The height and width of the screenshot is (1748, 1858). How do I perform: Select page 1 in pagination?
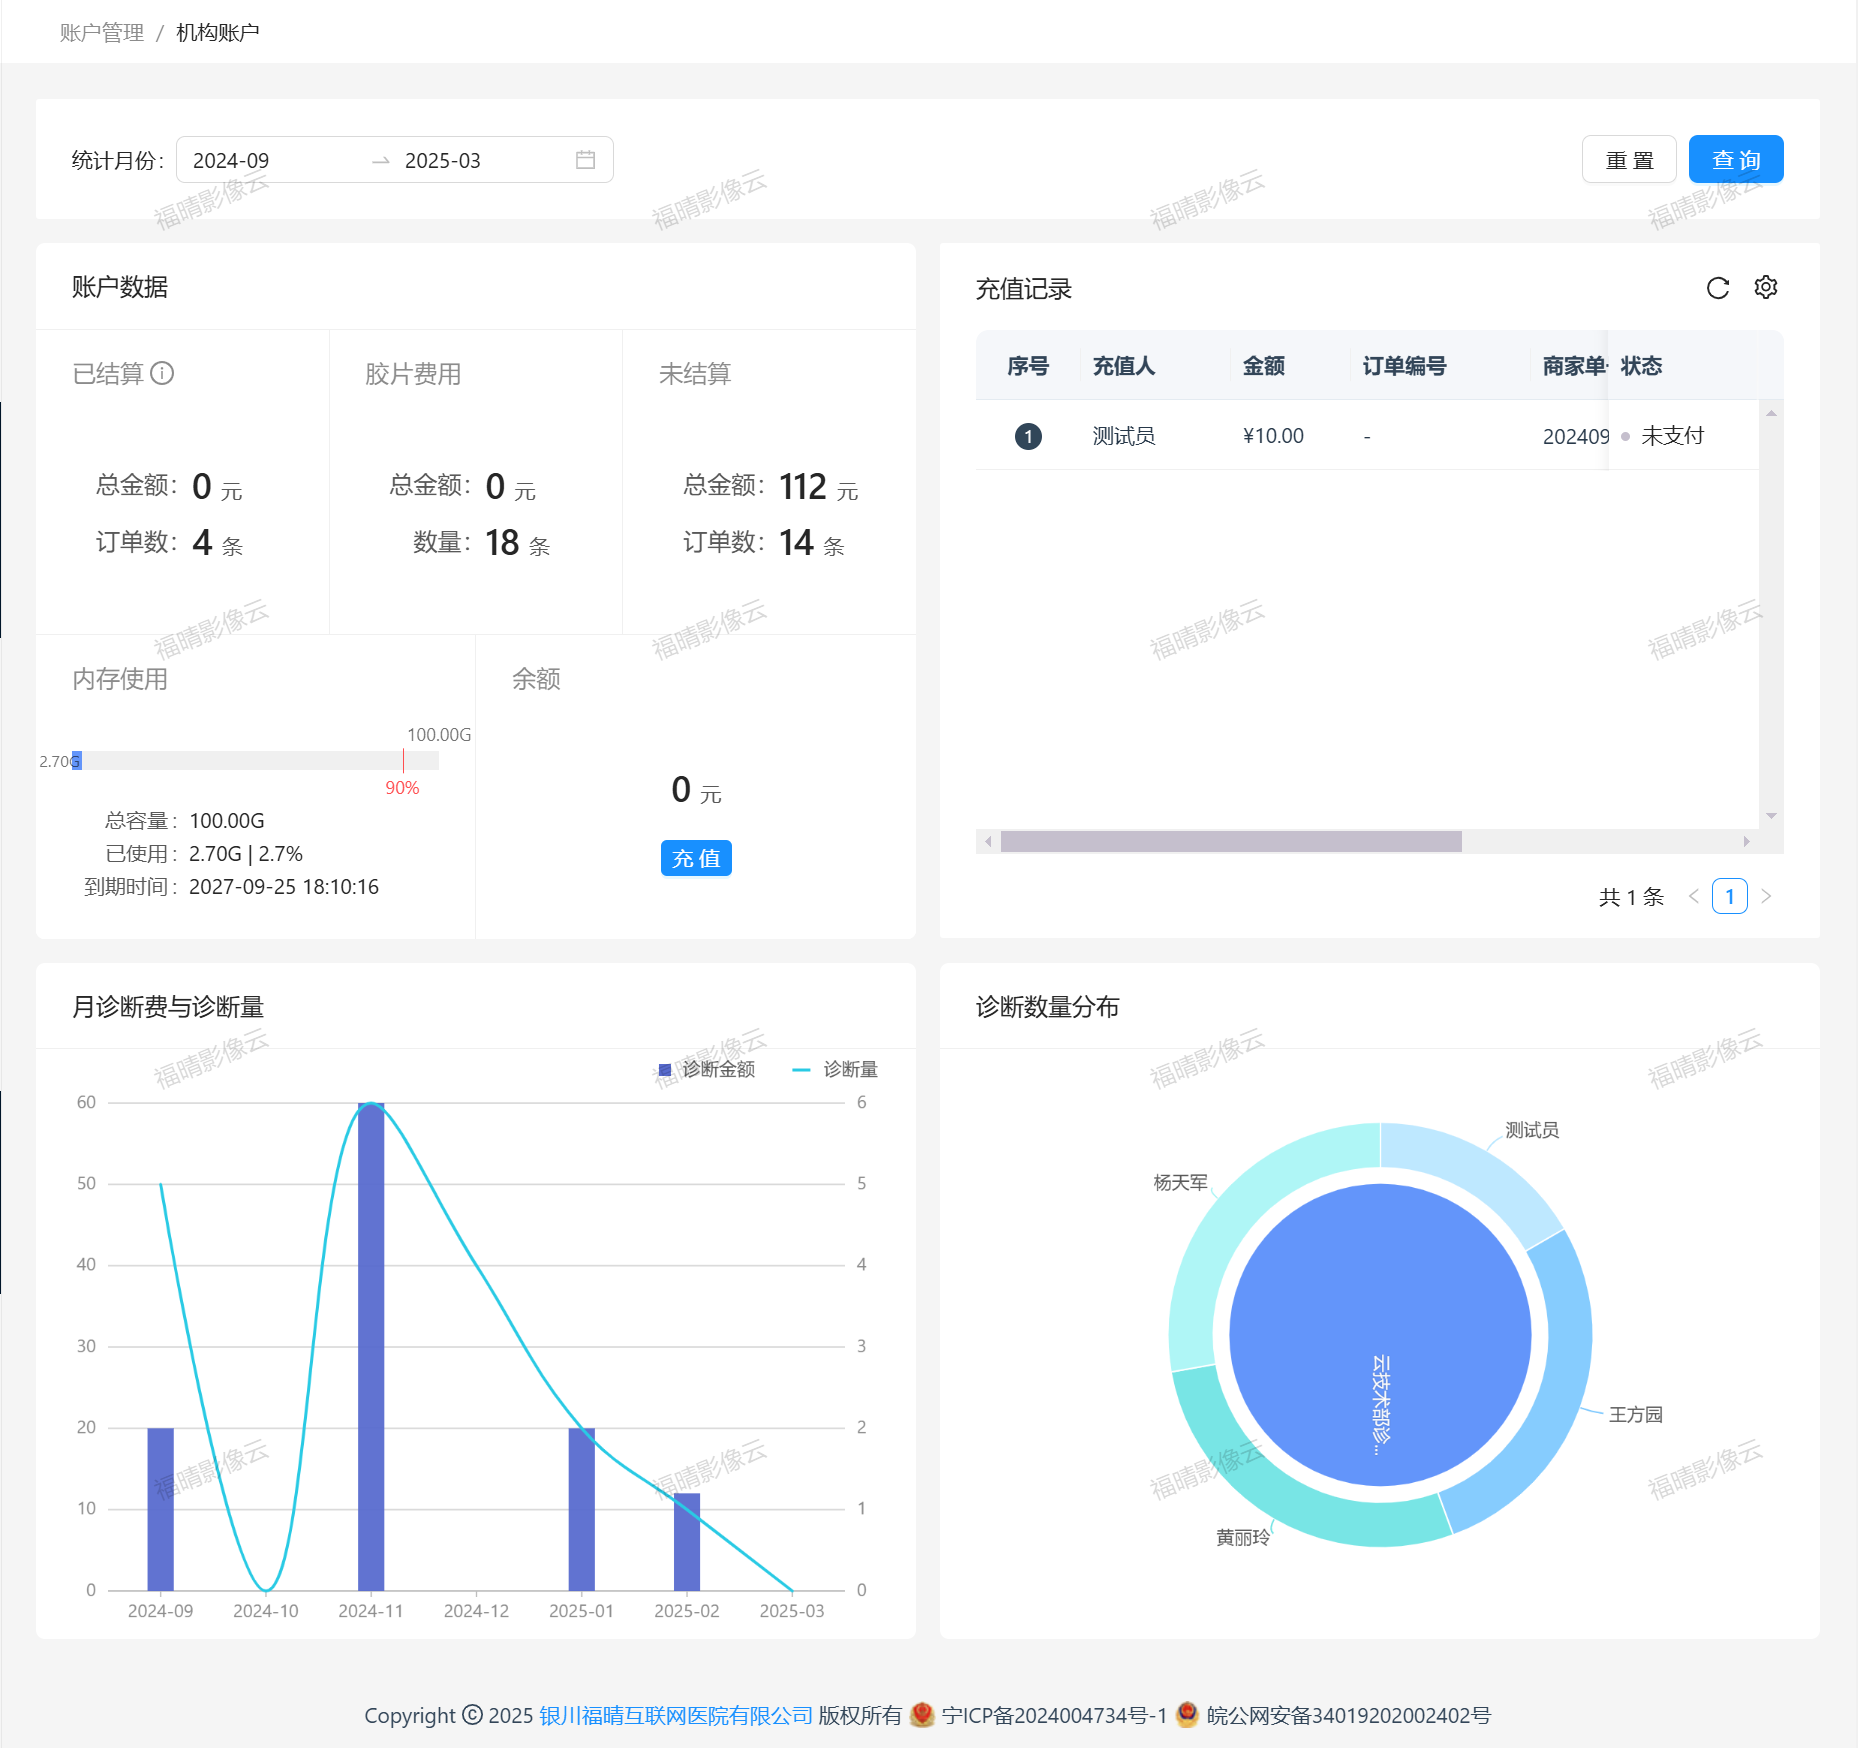pos(1729,896)
